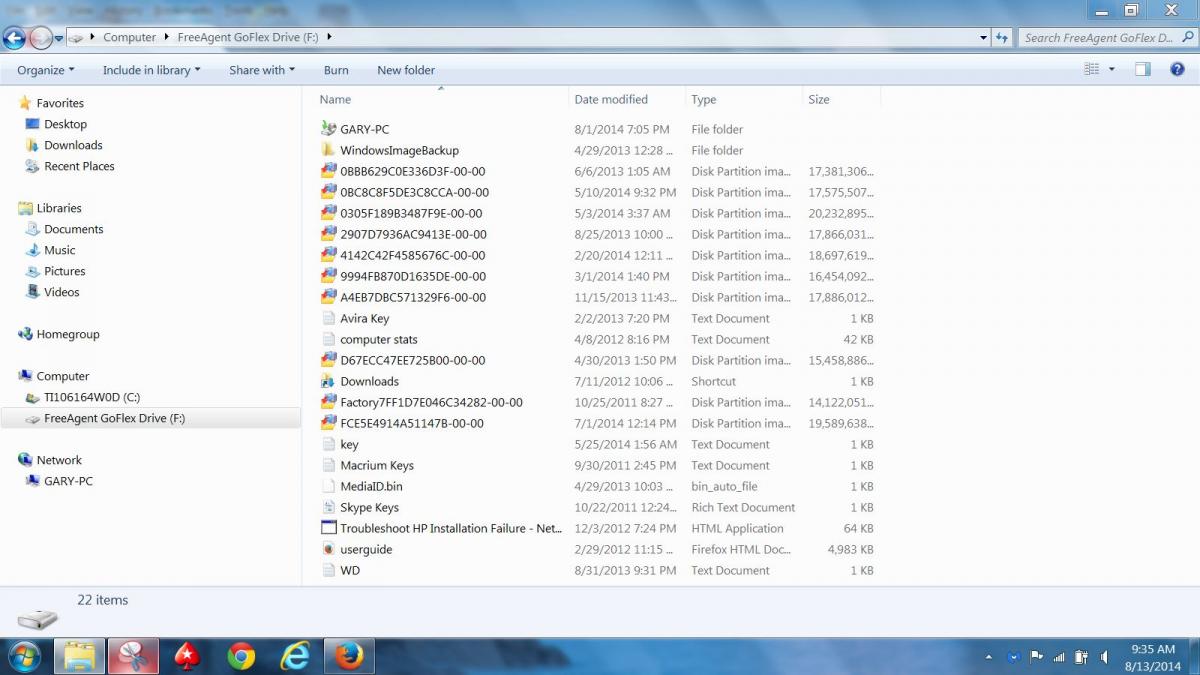This screenshot has height=675, width=1200.
Task: Select the MediaID.bin file icon
Action: 328,486
